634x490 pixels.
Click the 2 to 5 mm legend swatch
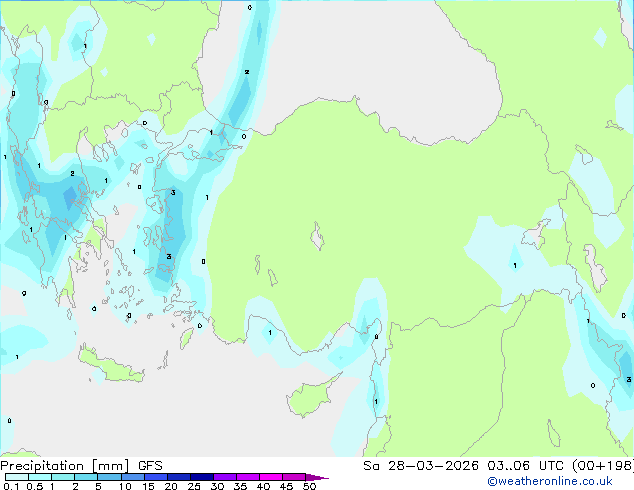pos(86,477)
